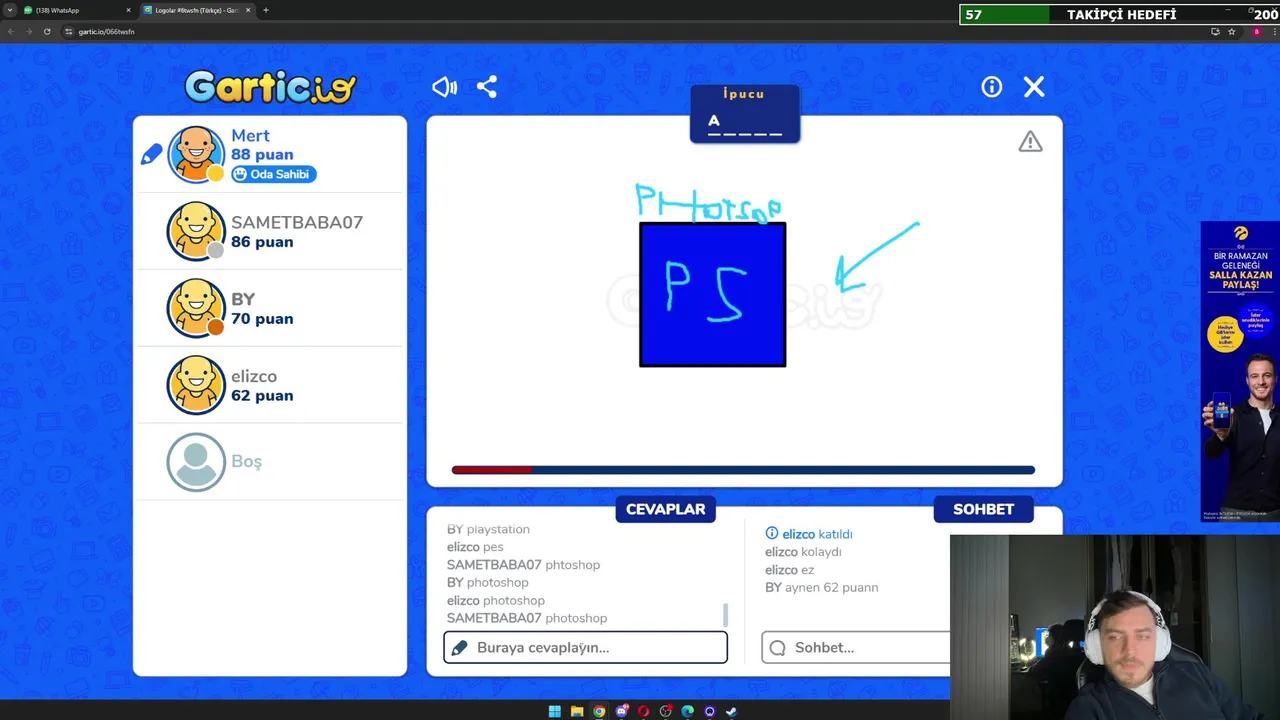The image size is (1280, 720).
Task: Mute the game sound with speaker icon
Action: 444,87
